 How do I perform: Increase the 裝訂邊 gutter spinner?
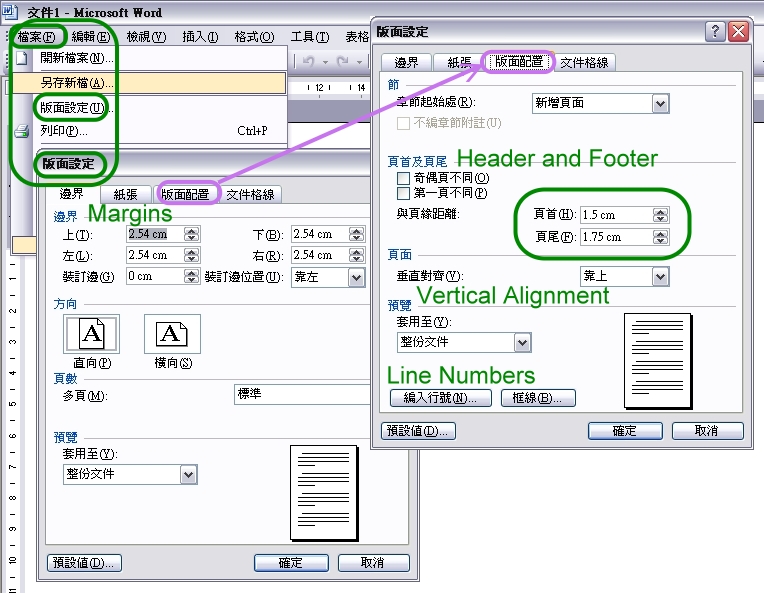[x=191, y=273]
